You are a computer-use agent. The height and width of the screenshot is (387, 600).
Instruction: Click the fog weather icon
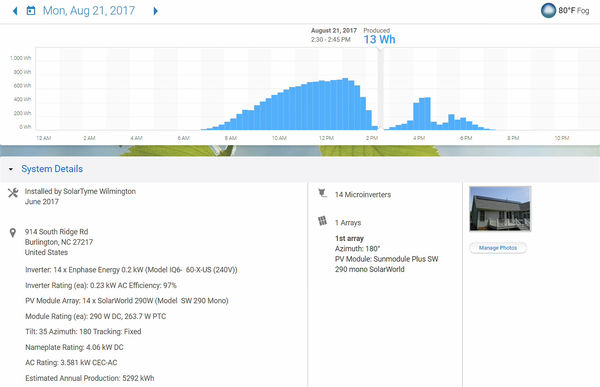click(x=548, y=11)
